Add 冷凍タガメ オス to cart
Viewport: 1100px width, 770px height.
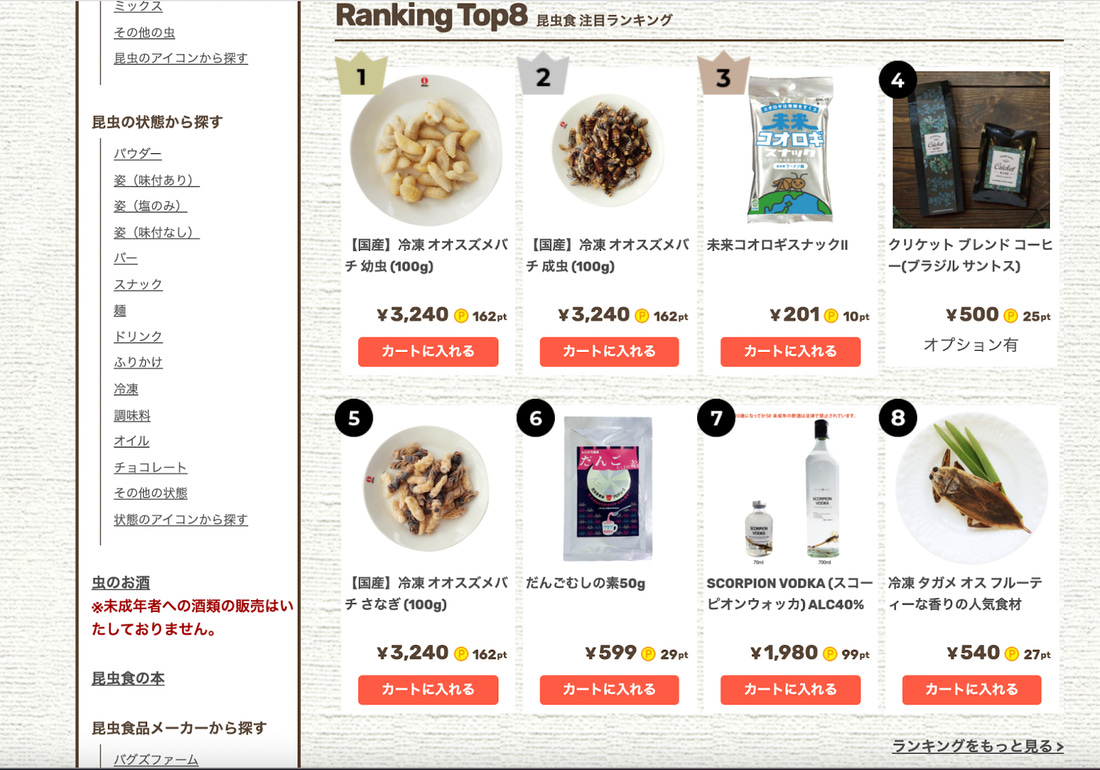pos(972,689)
